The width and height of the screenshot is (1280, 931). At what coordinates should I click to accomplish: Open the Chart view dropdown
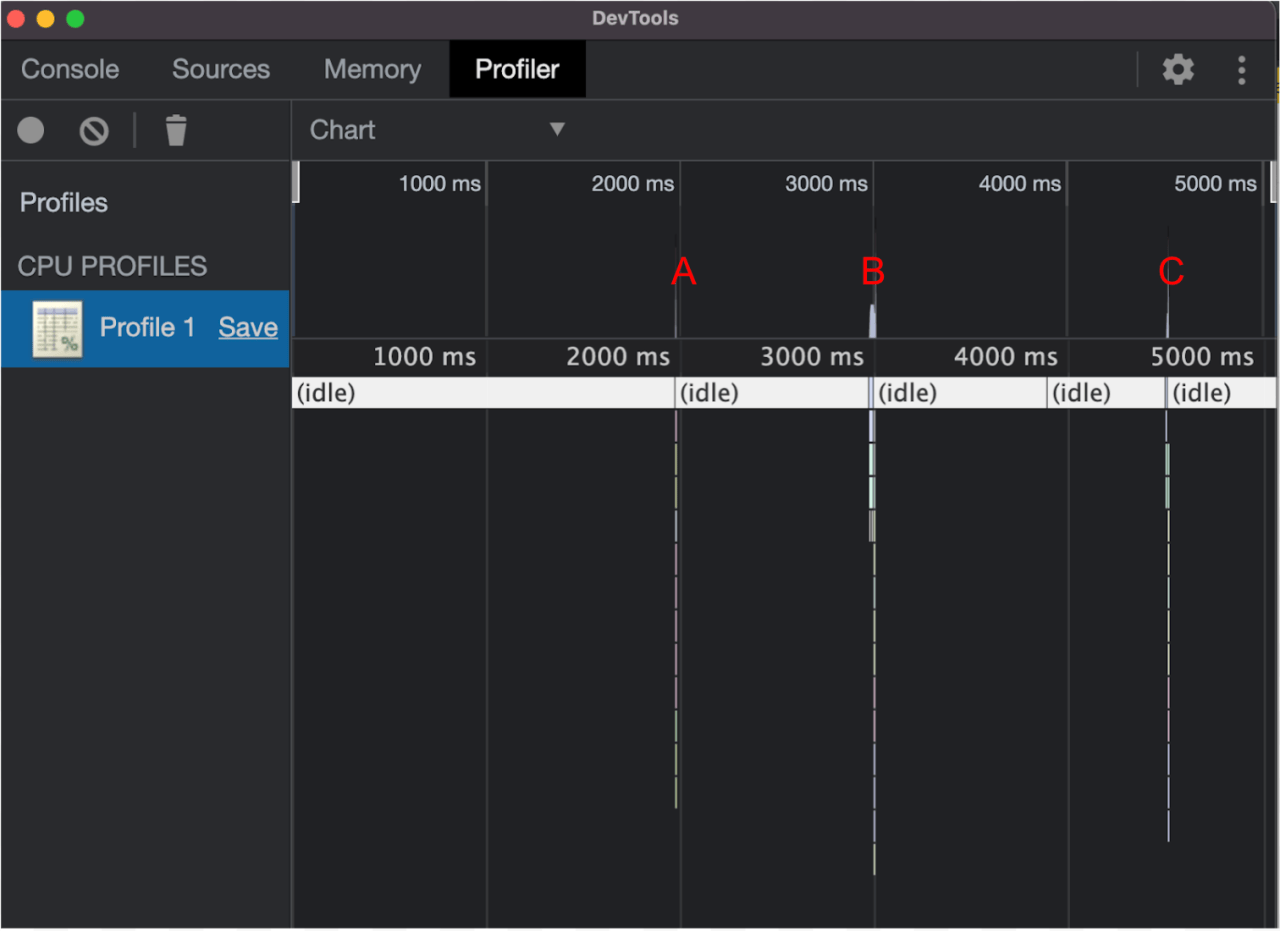coord(438,130)
